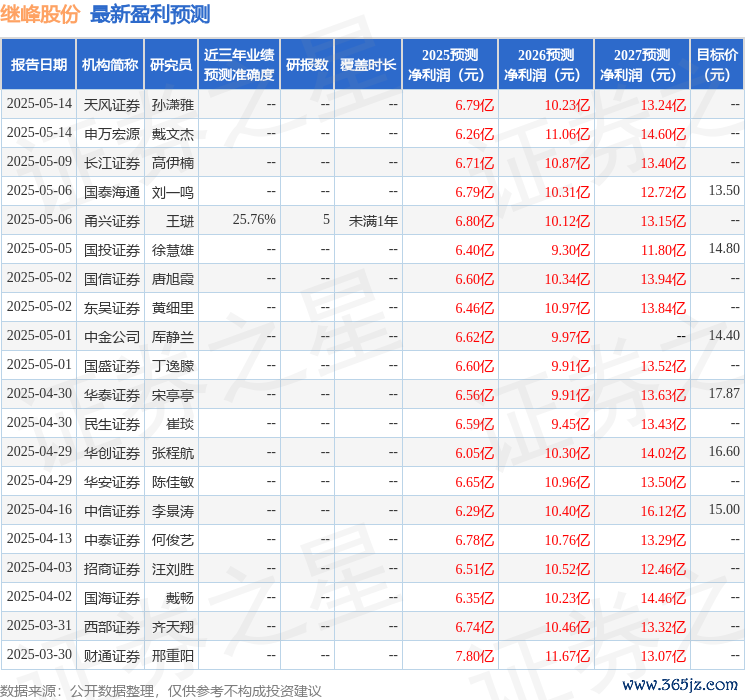
Task: Select 天风证券 institution cell
Action: click(112, 105)
